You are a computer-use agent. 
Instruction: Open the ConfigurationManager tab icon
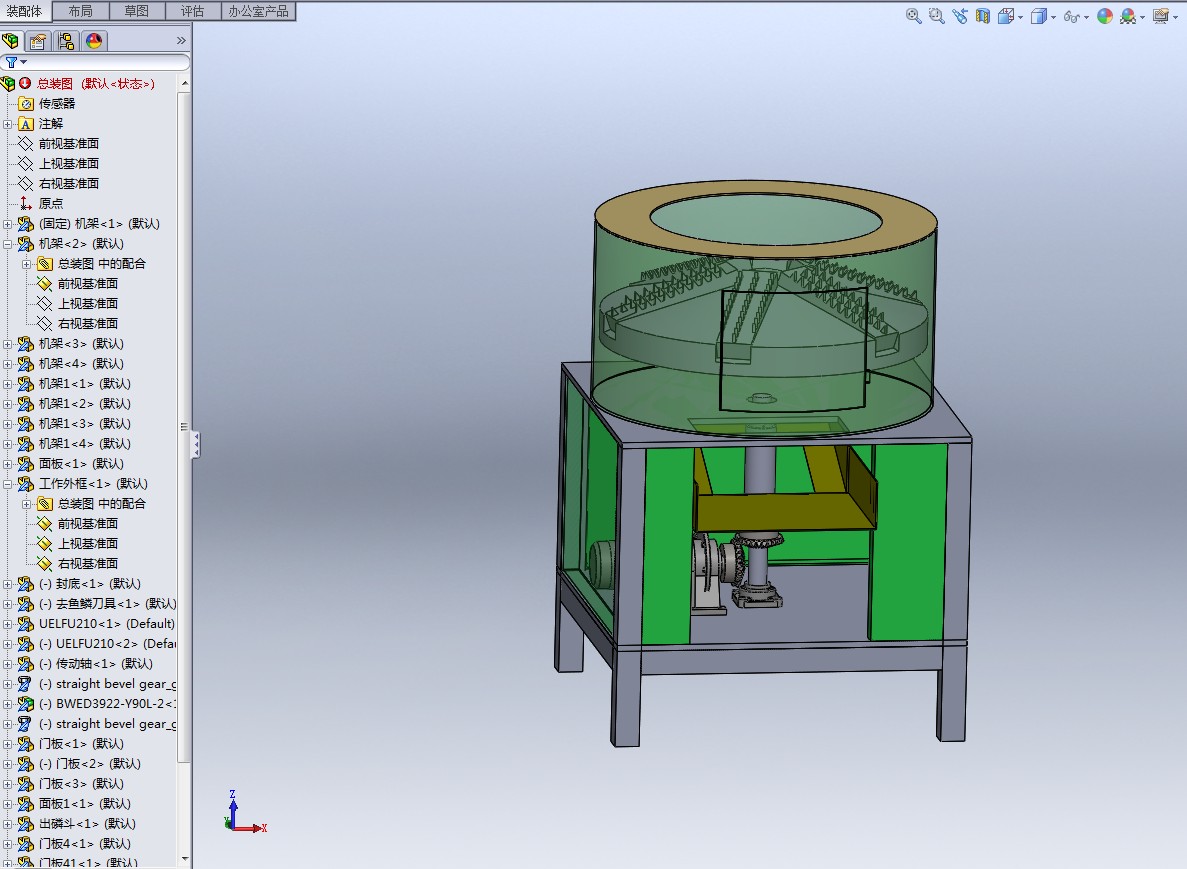coord(66,41)
